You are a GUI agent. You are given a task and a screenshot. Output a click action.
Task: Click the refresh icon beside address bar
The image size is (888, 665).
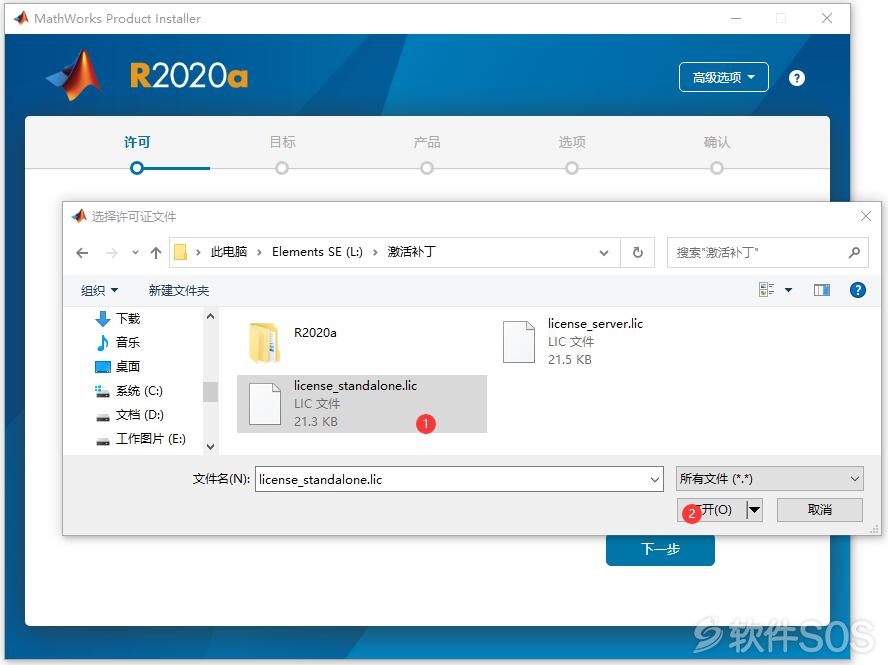click(638, 253)
